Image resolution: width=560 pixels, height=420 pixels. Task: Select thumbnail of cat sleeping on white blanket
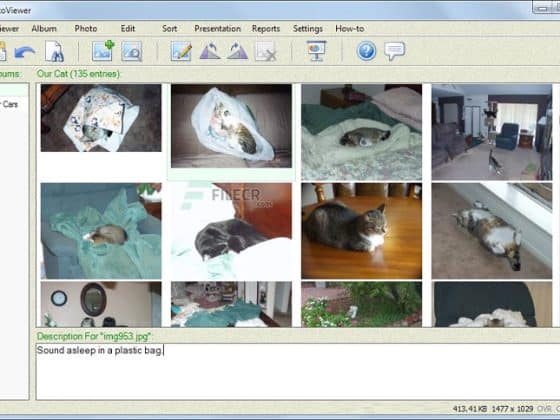(x=361, y=132)
